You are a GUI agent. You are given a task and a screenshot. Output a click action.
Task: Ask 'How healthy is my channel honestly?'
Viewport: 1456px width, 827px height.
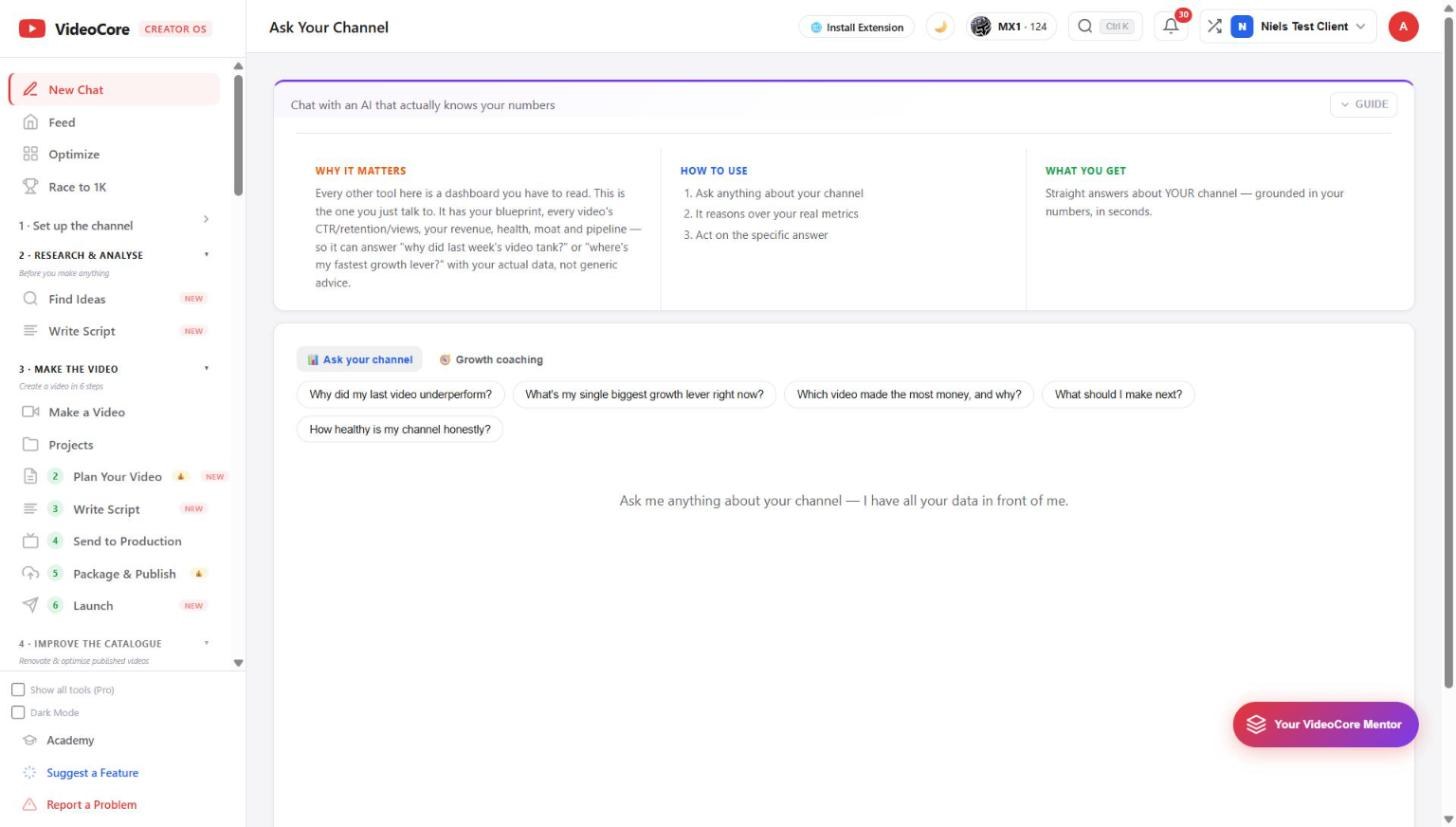tap(400, 429)
